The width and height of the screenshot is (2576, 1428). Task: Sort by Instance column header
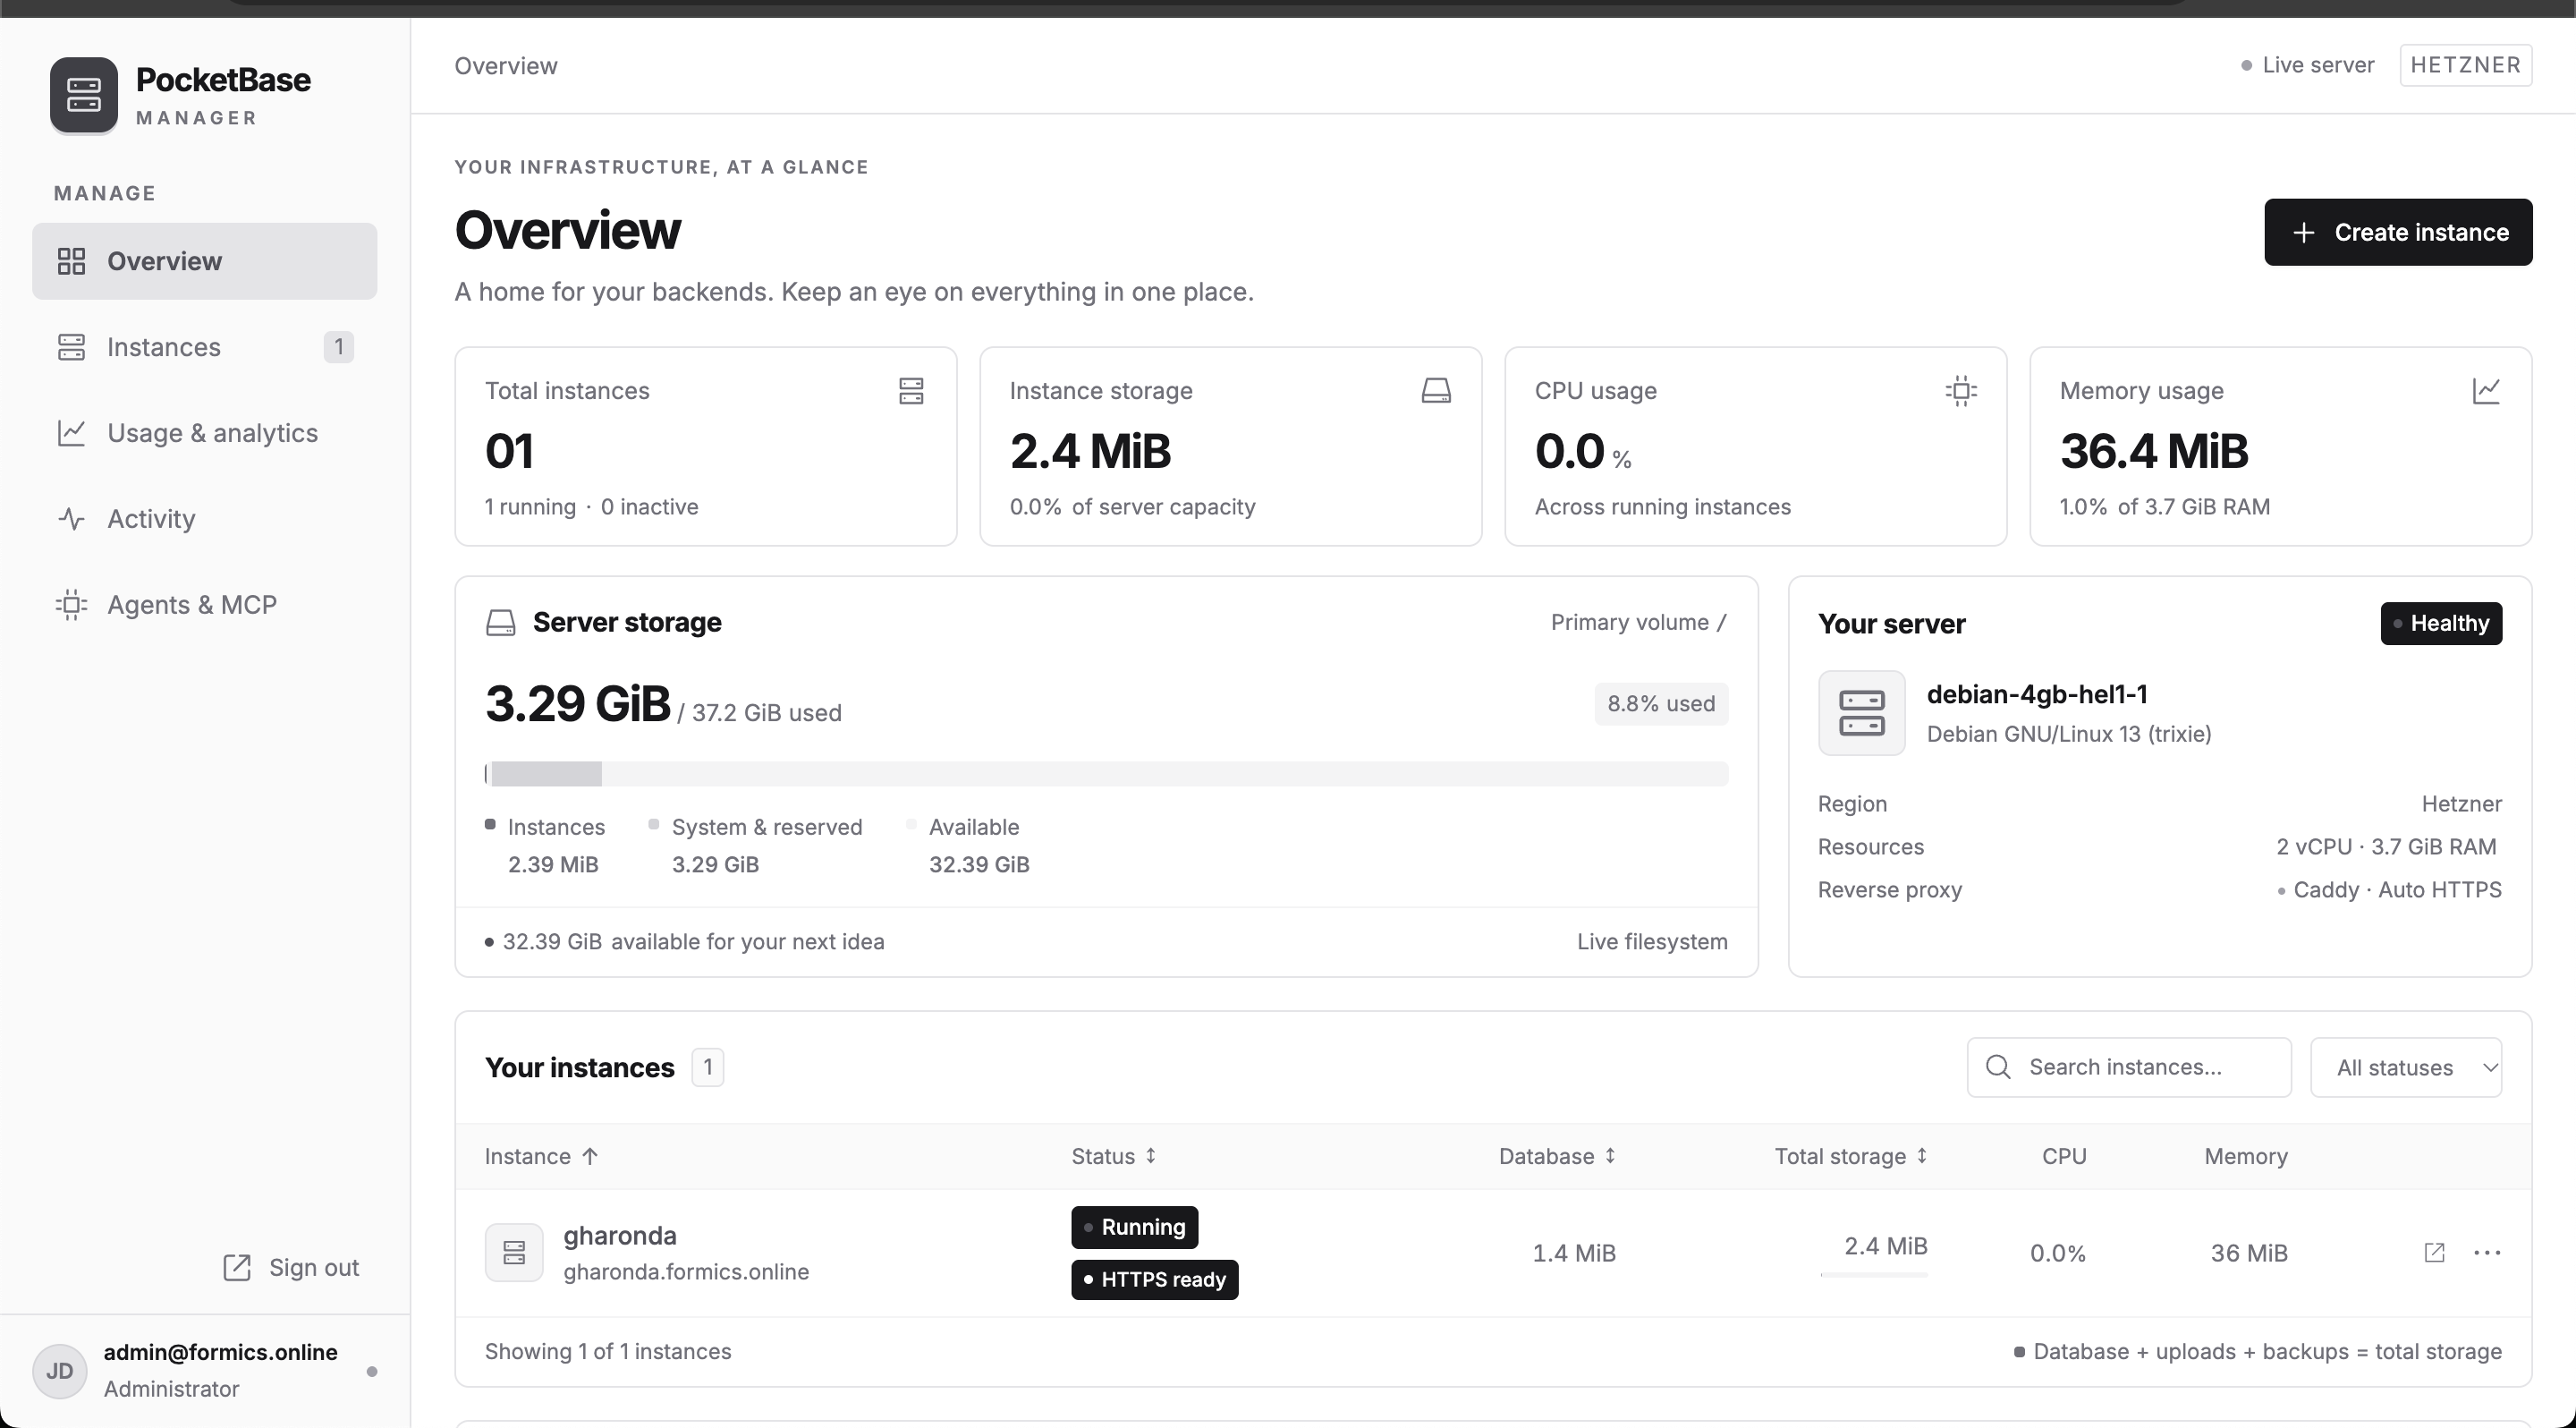pos(542,1156)
